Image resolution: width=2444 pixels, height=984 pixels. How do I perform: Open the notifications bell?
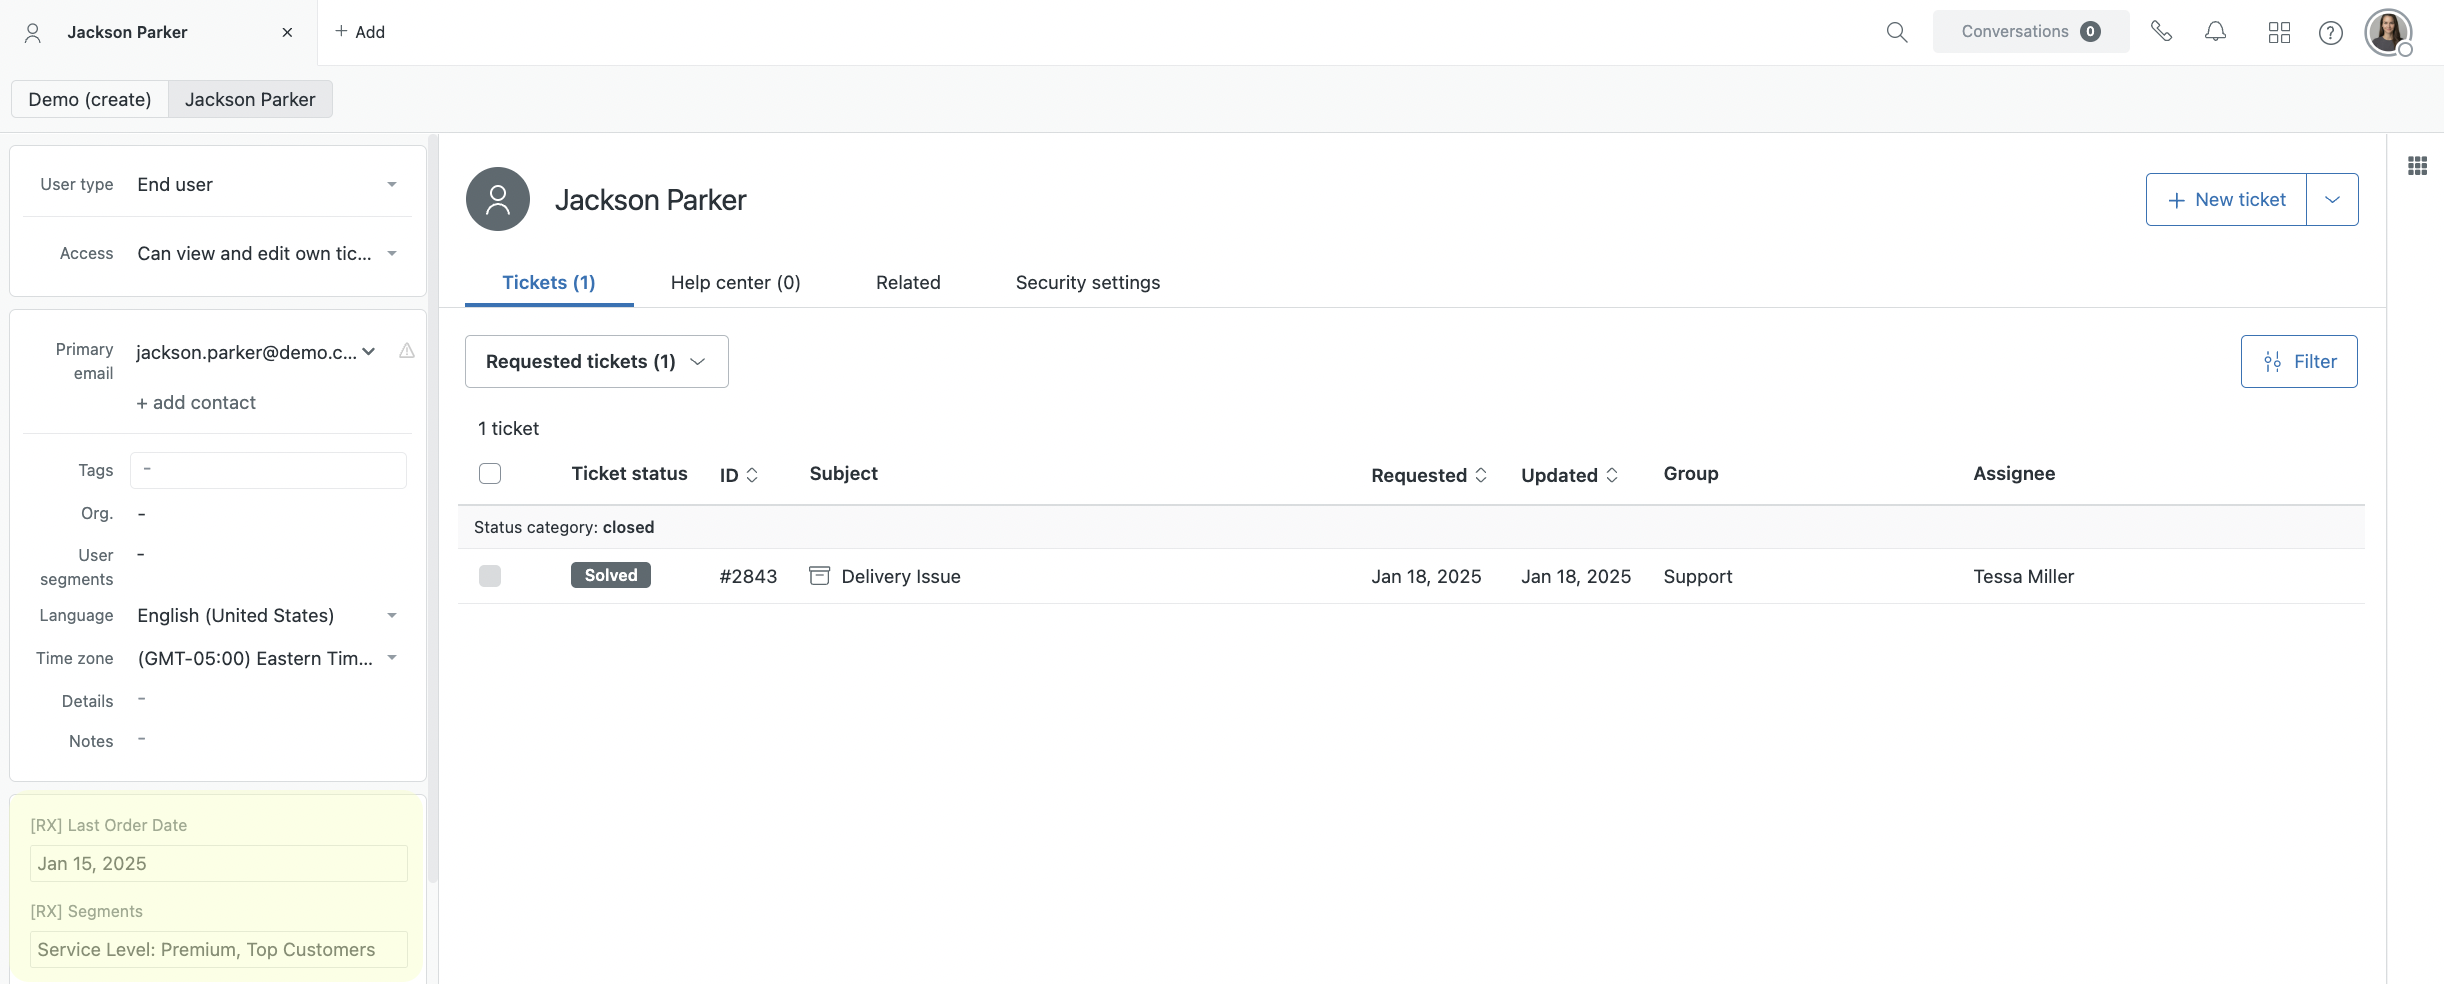coord(2216,31)
